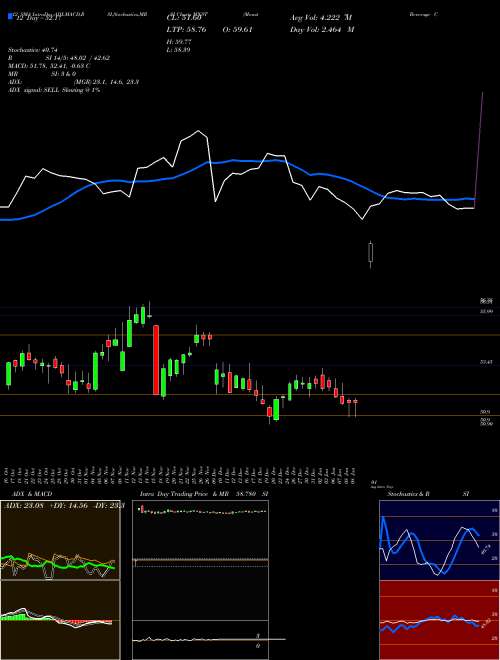Select the O: 59.61 open price

coord(237,29)
